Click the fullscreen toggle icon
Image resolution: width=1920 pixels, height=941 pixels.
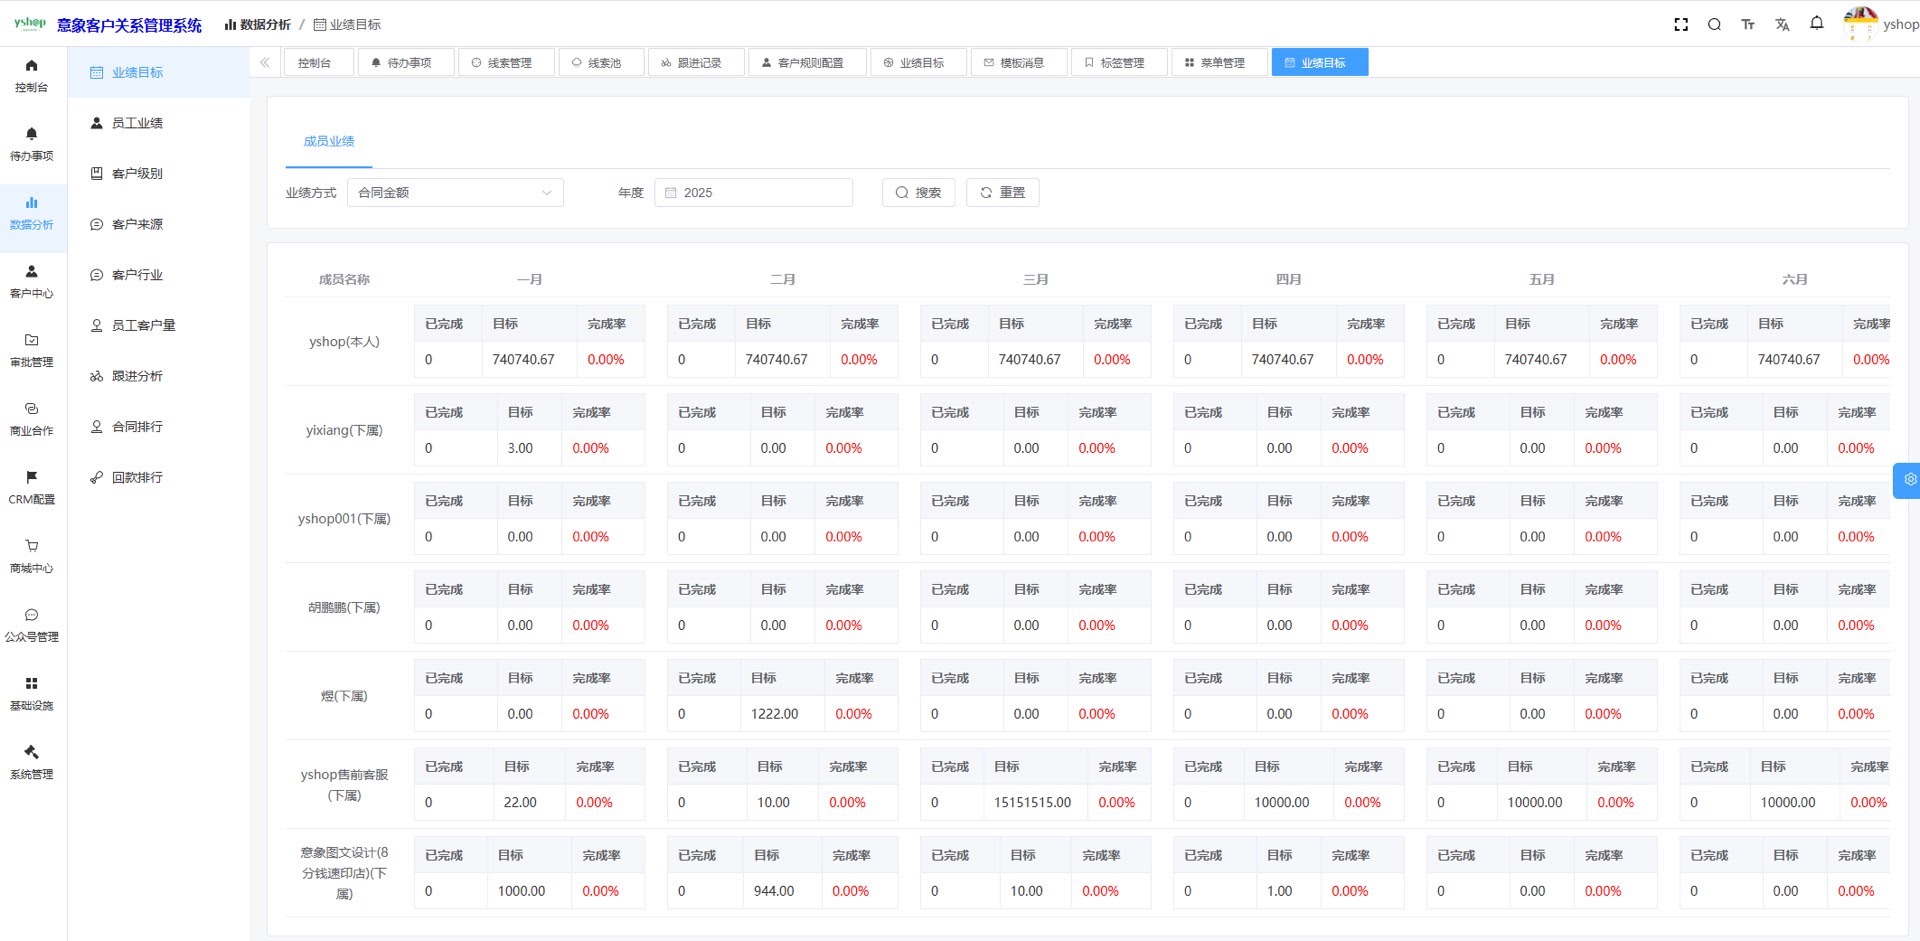point(1681,25)
